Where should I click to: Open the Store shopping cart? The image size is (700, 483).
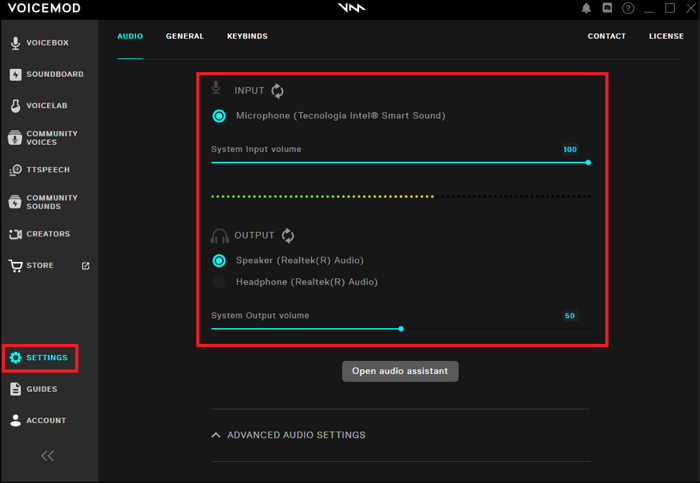pos(16,266)
